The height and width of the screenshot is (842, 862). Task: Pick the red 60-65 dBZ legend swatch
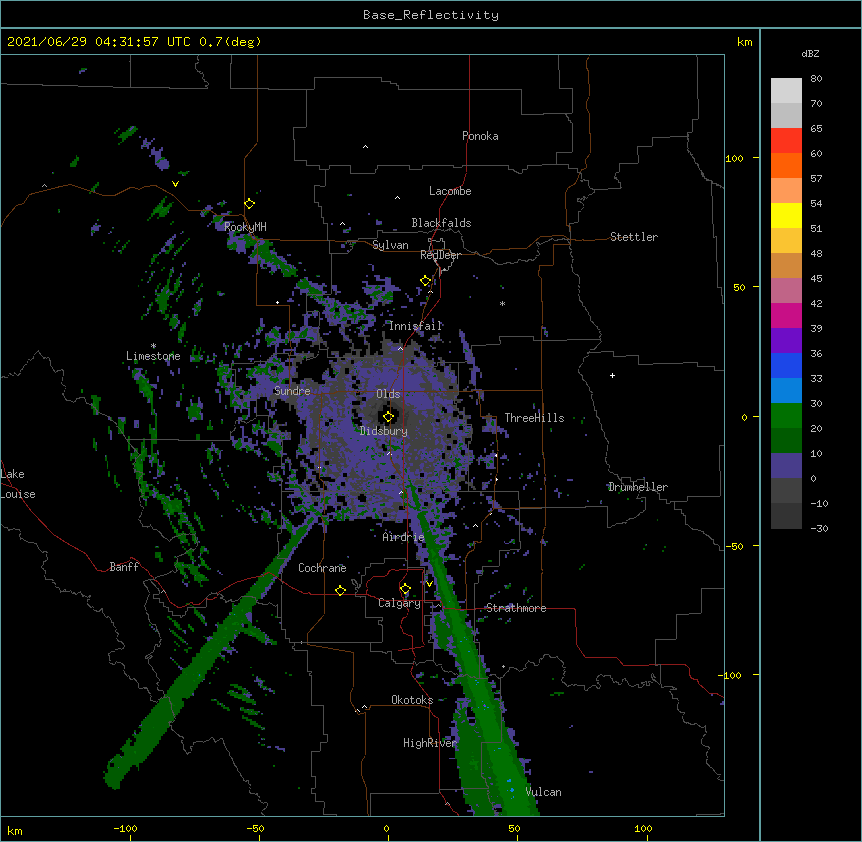coord(786,141)
